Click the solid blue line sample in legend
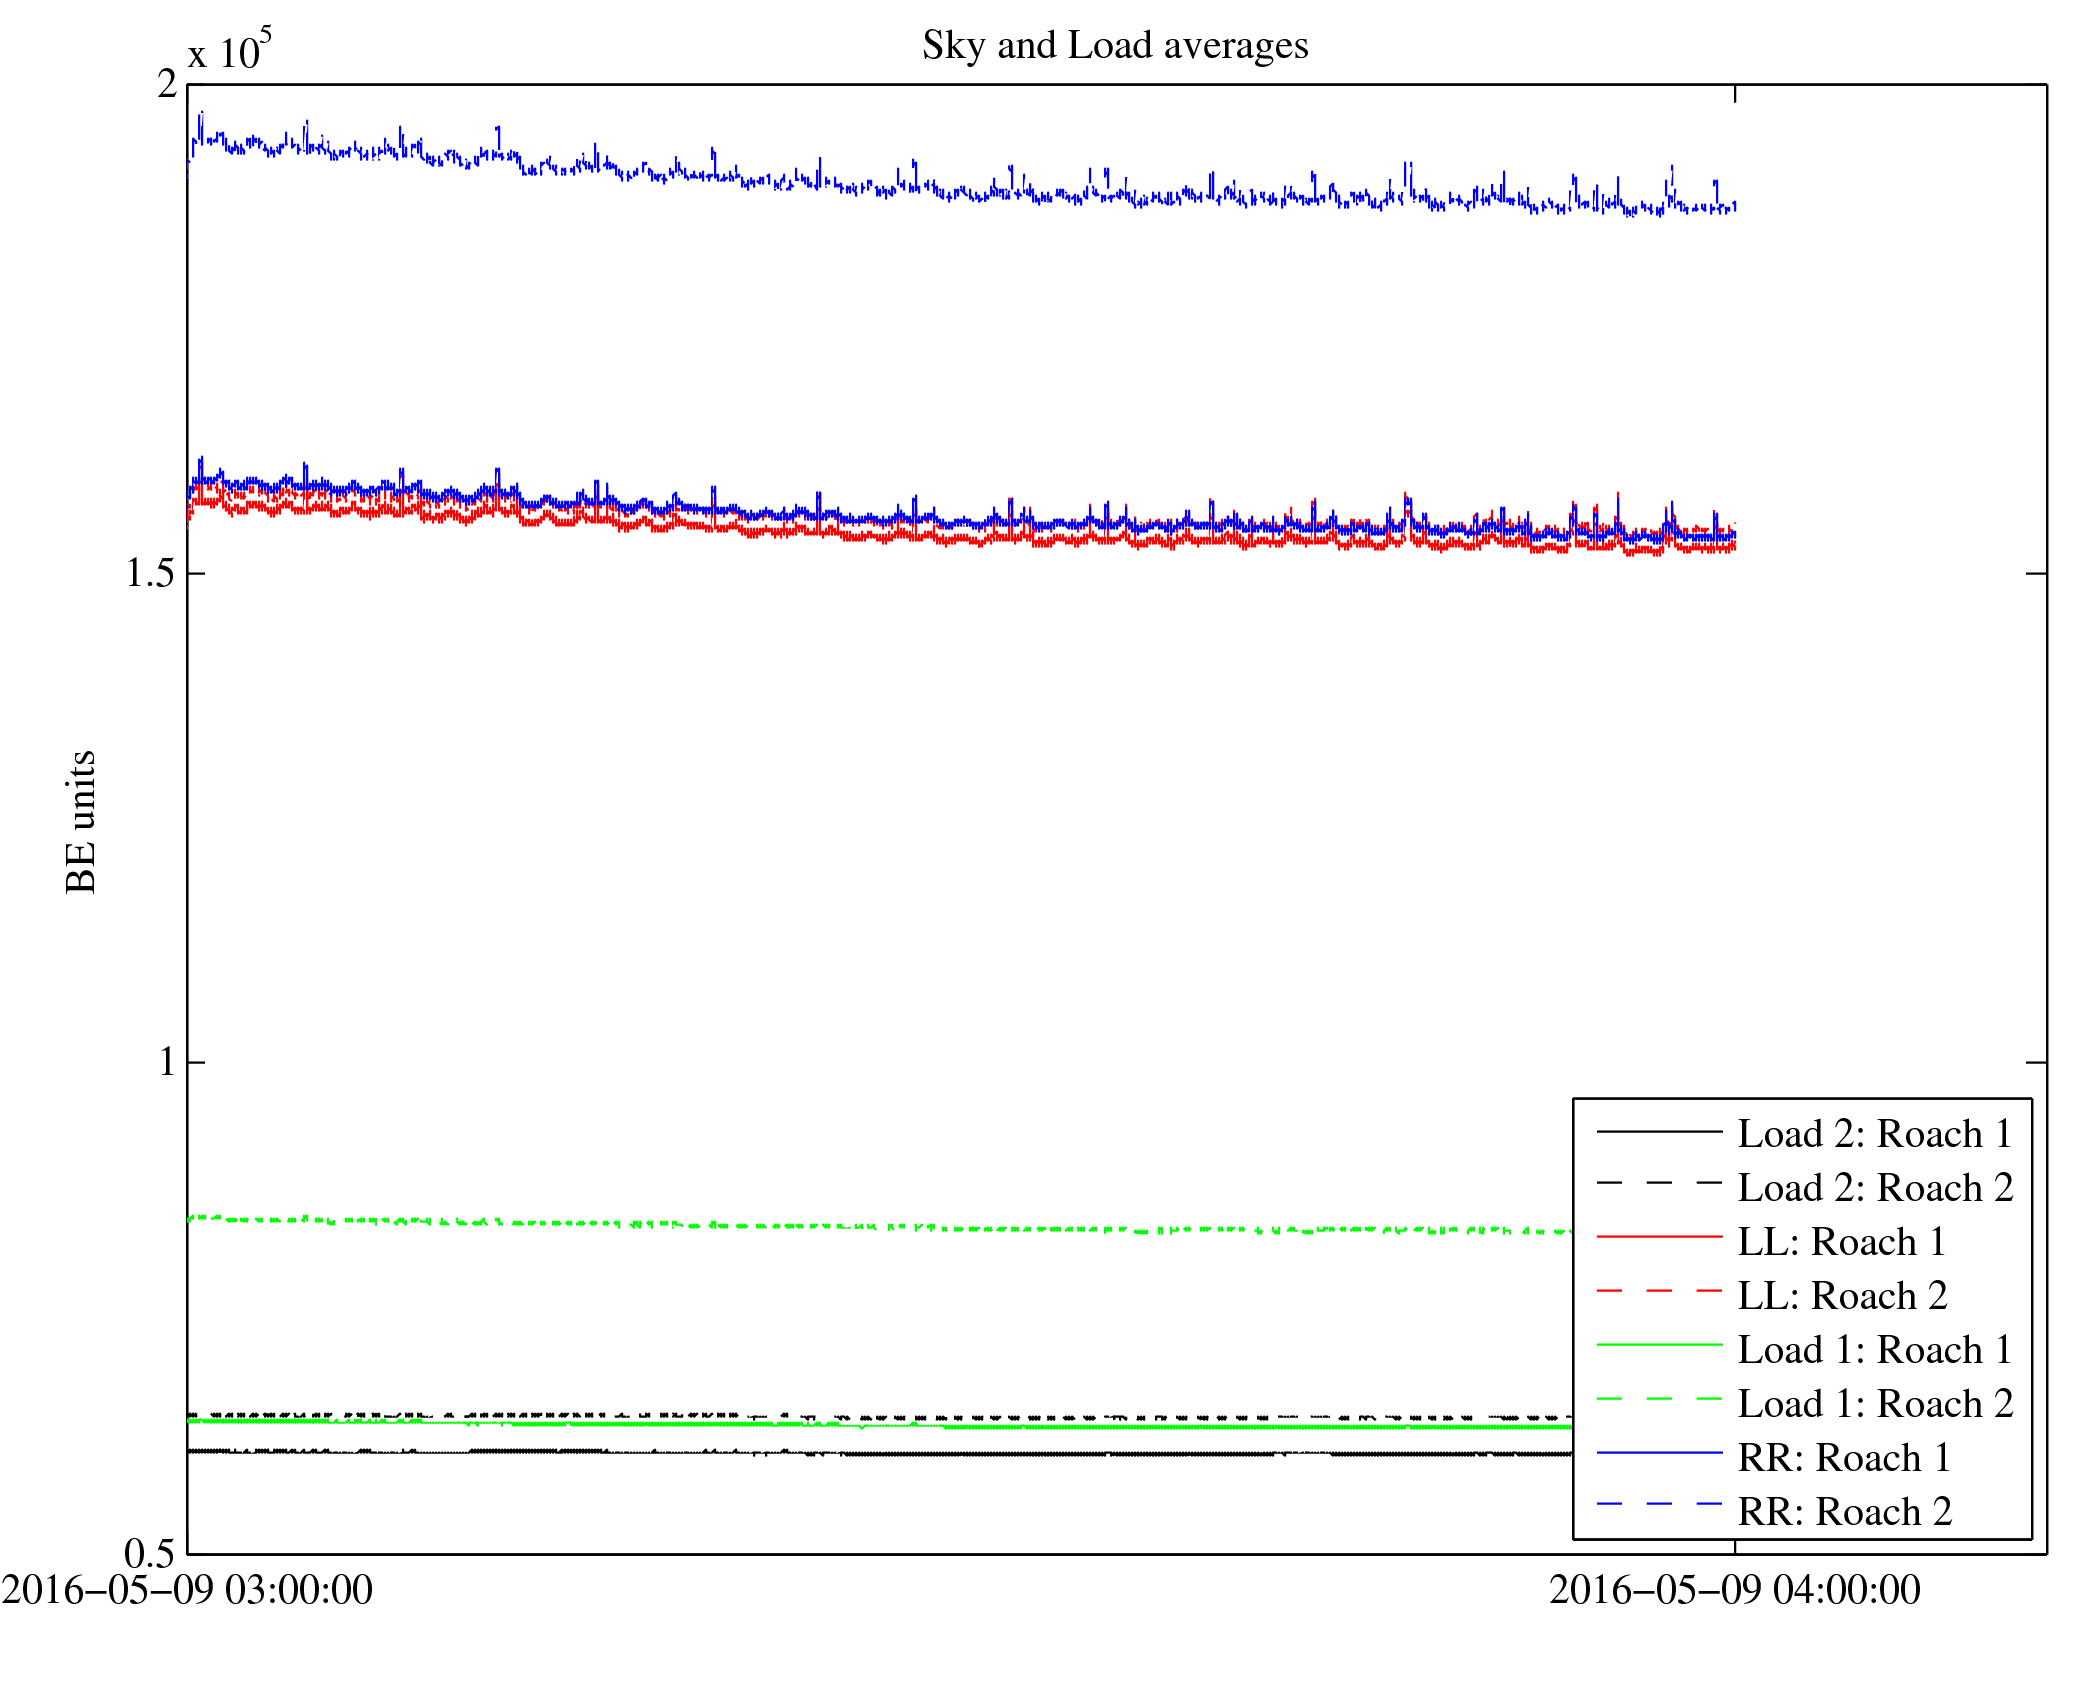This screenshot has width=2075, height=1683. [x=1659, y=1453]
